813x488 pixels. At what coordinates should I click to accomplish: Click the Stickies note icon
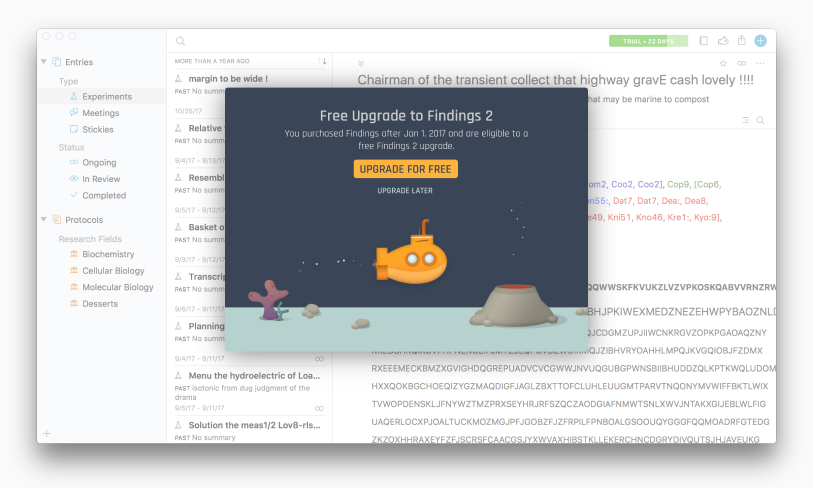(x=74, y=129)
